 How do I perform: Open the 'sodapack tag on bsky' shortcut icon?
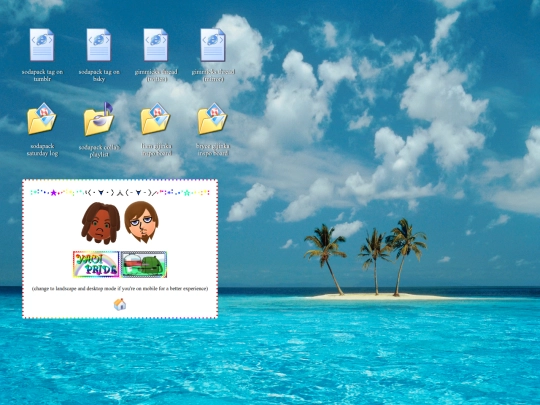pyautogui.click(x=99, y=45)
